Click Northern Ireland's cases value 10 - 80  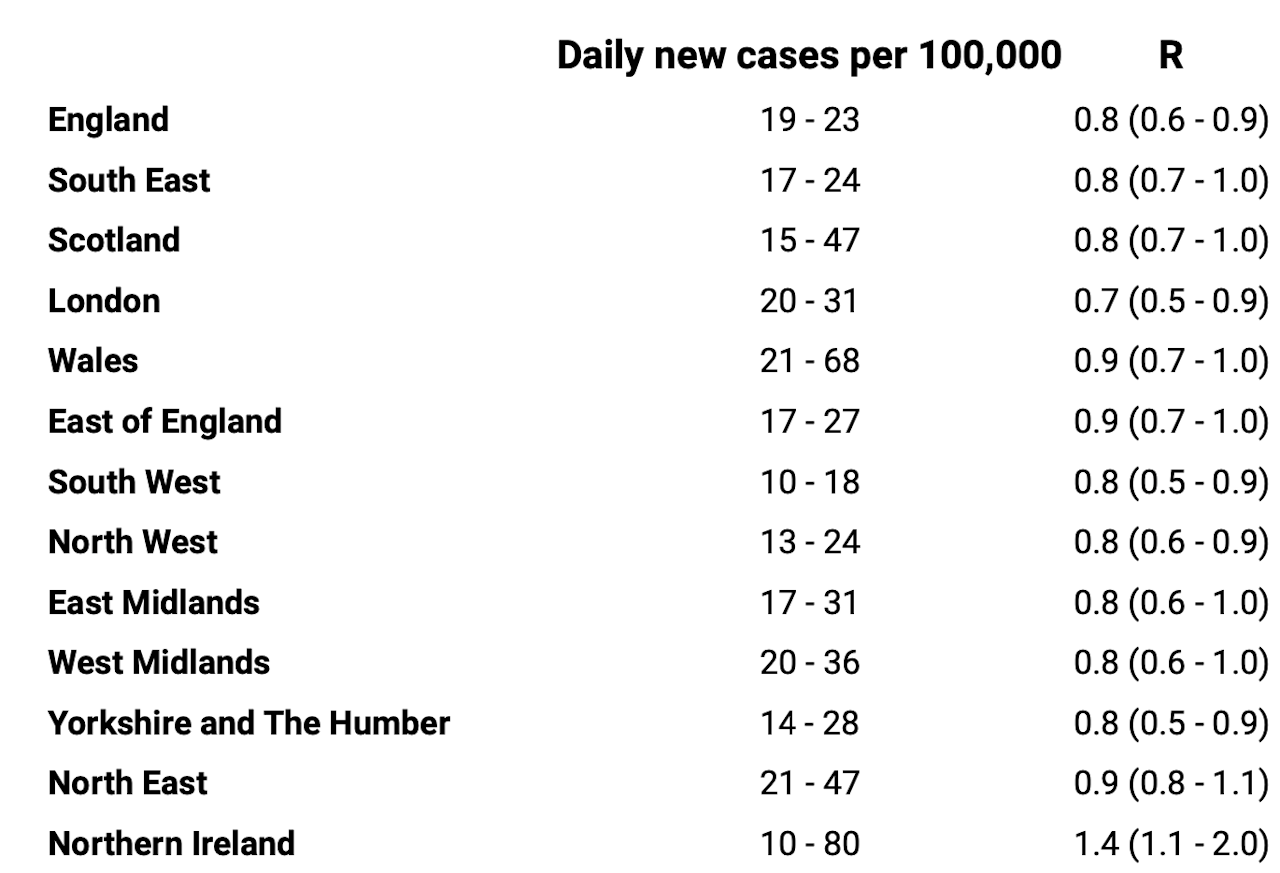[809, 843]
